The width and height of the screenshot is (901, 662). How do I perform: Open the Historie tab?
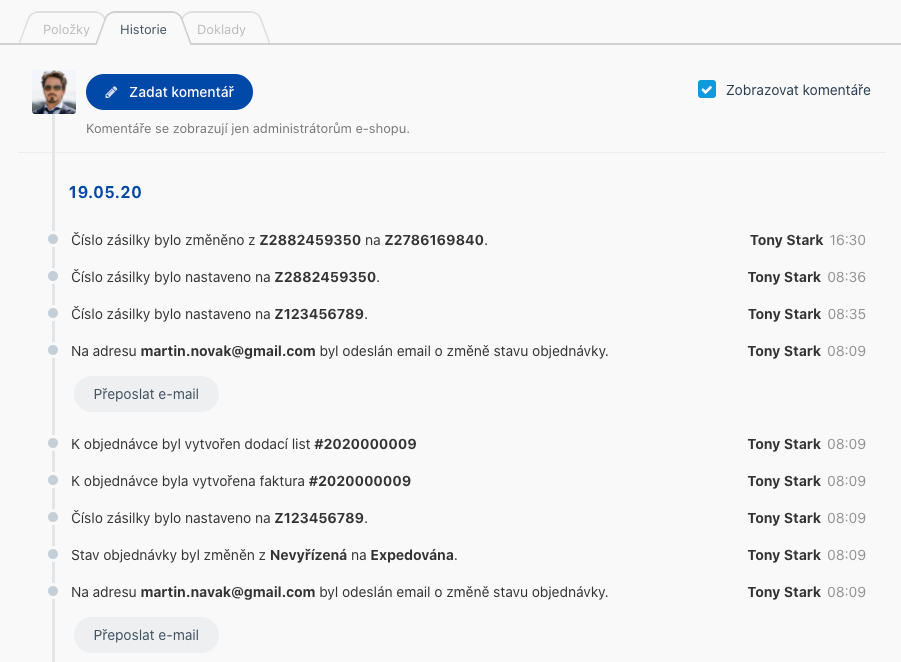coord(143,29)
